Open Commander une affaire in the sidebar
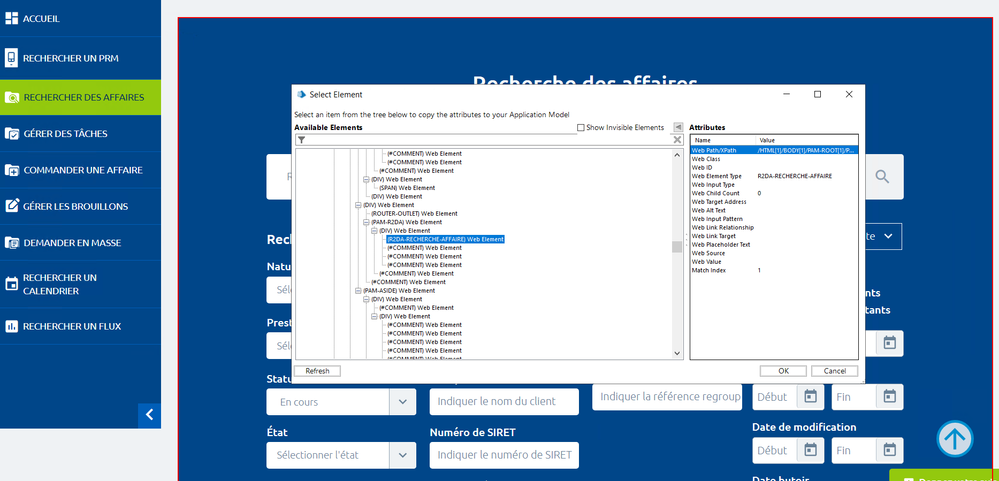The height and width of the screenshot is (481, 999). (80, 170)
